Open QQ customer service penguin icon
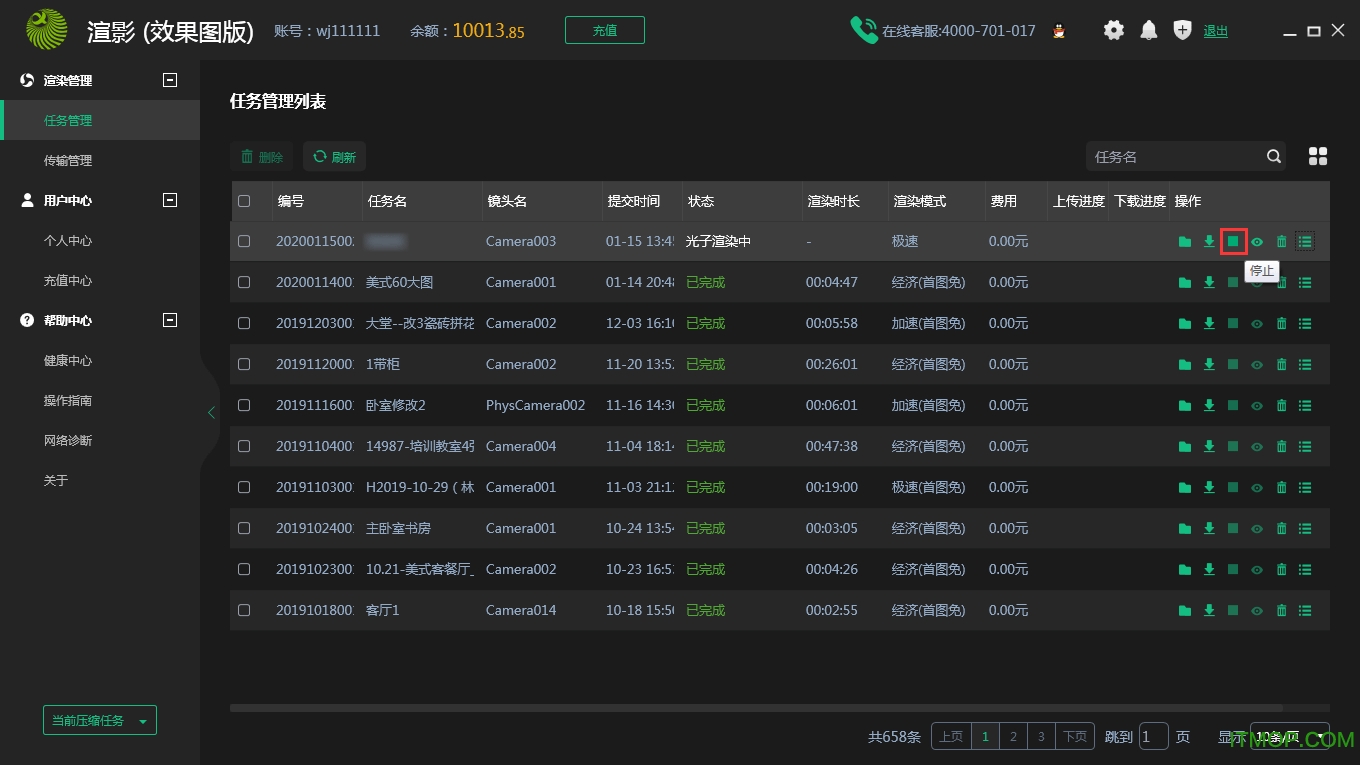 1059,31
